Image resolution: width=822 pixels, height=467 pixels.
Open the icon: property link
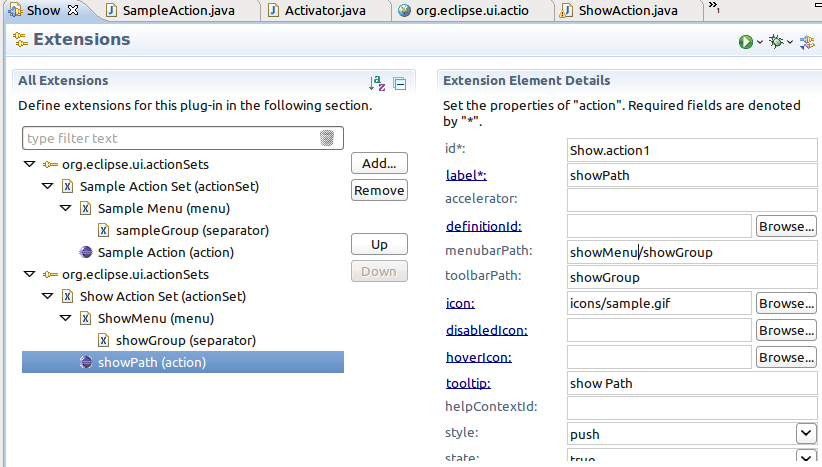pyautogui.click(x=460, y=303)
